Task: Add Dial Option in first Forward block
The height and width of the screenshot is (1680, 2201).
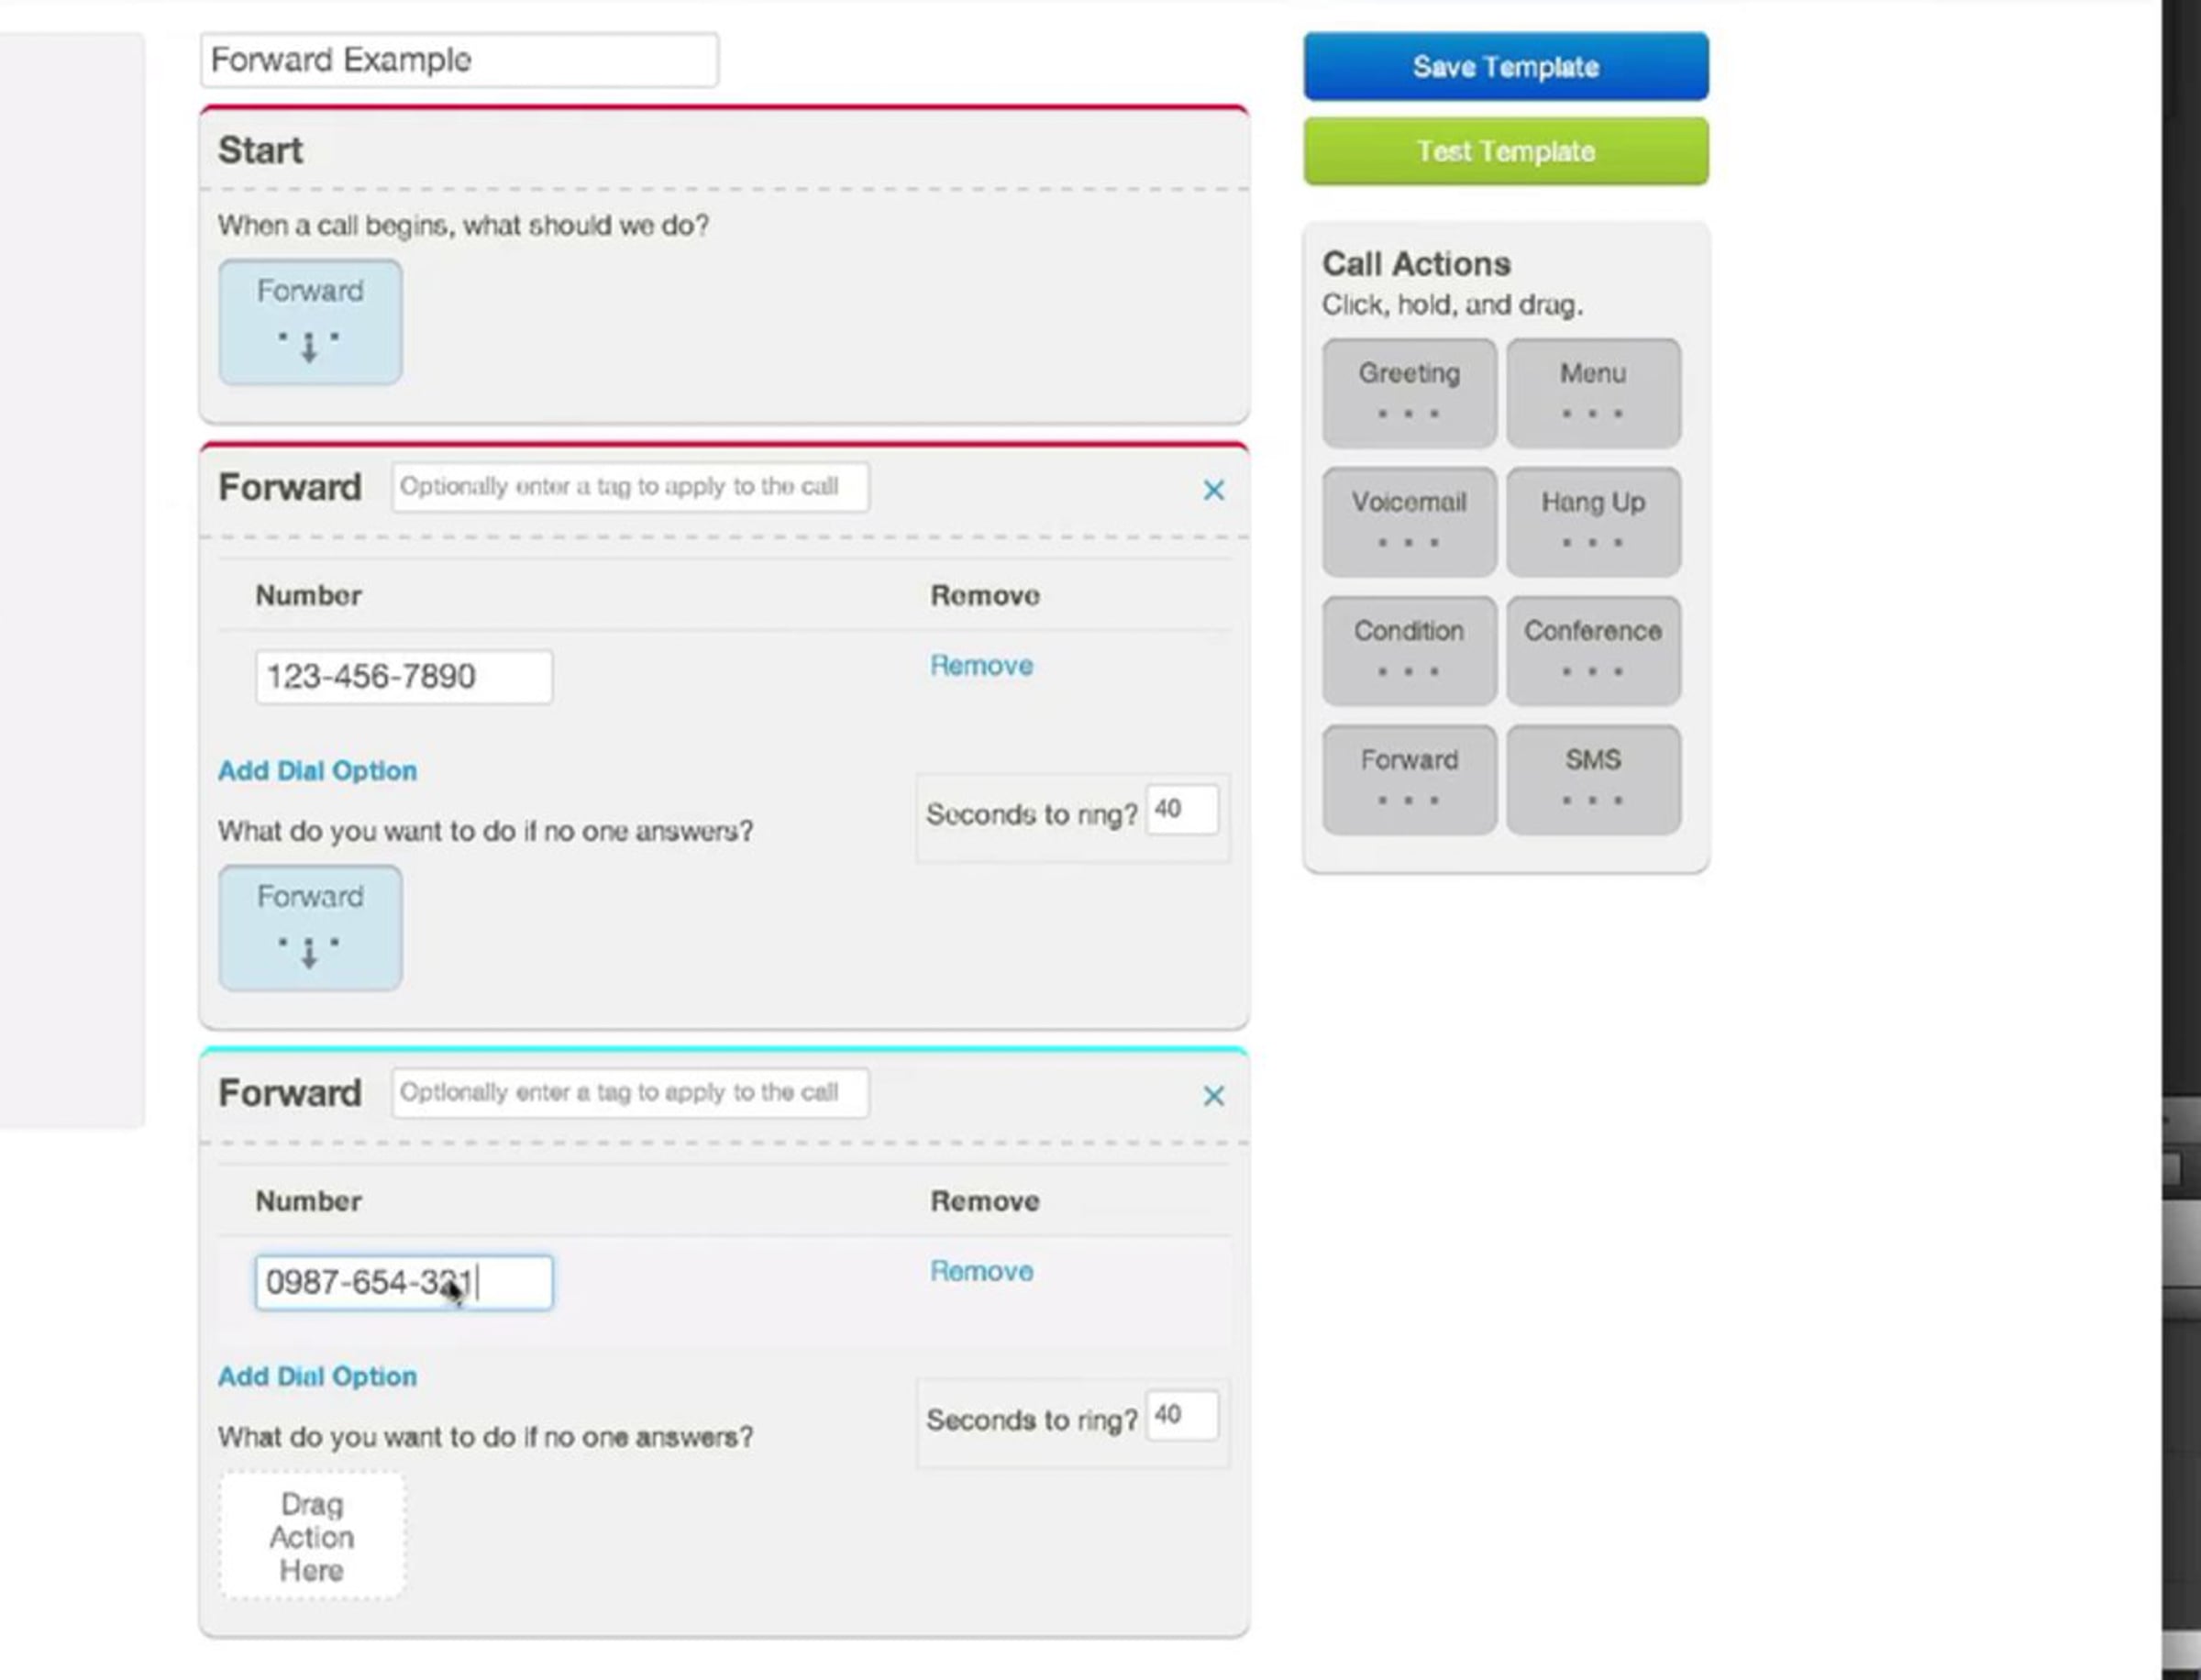Action: point(317,771)
